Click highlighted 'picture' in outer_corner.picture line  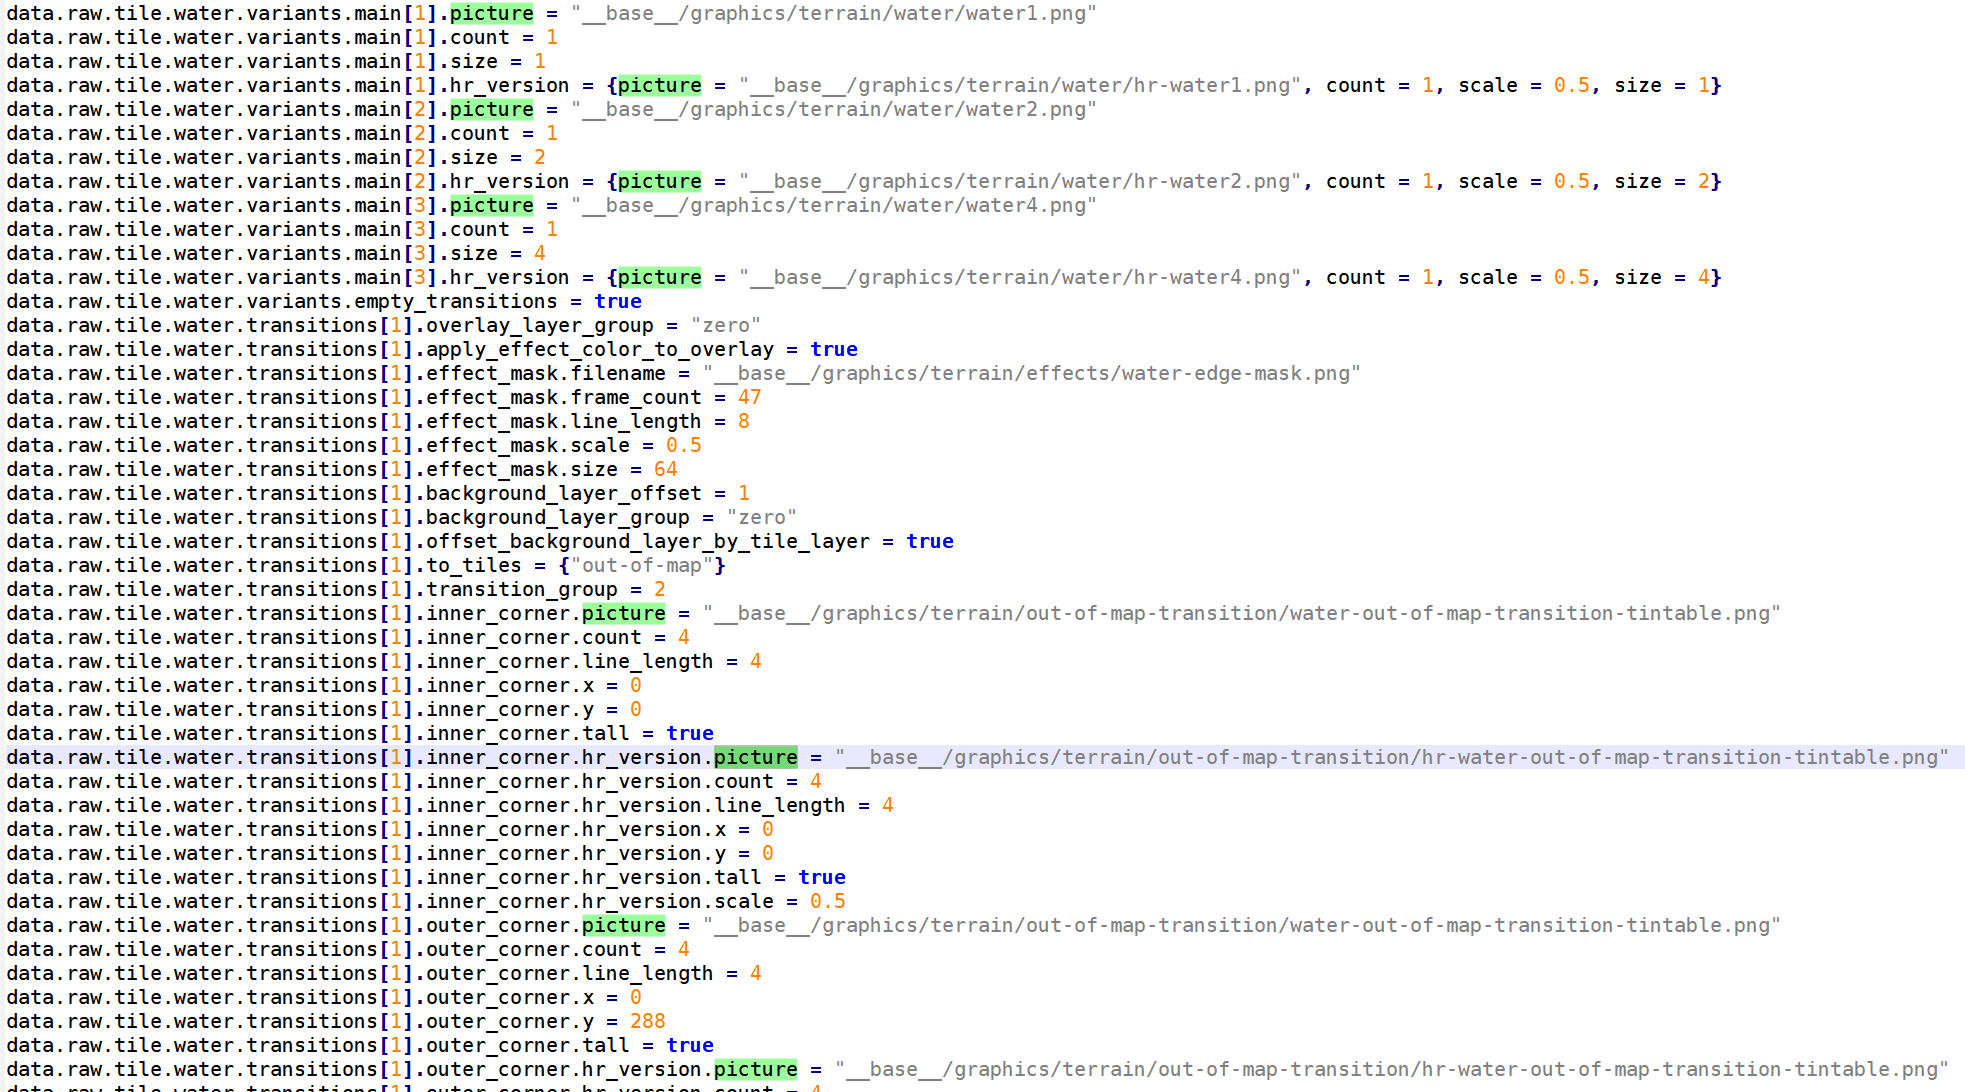[x=623, y=925]
